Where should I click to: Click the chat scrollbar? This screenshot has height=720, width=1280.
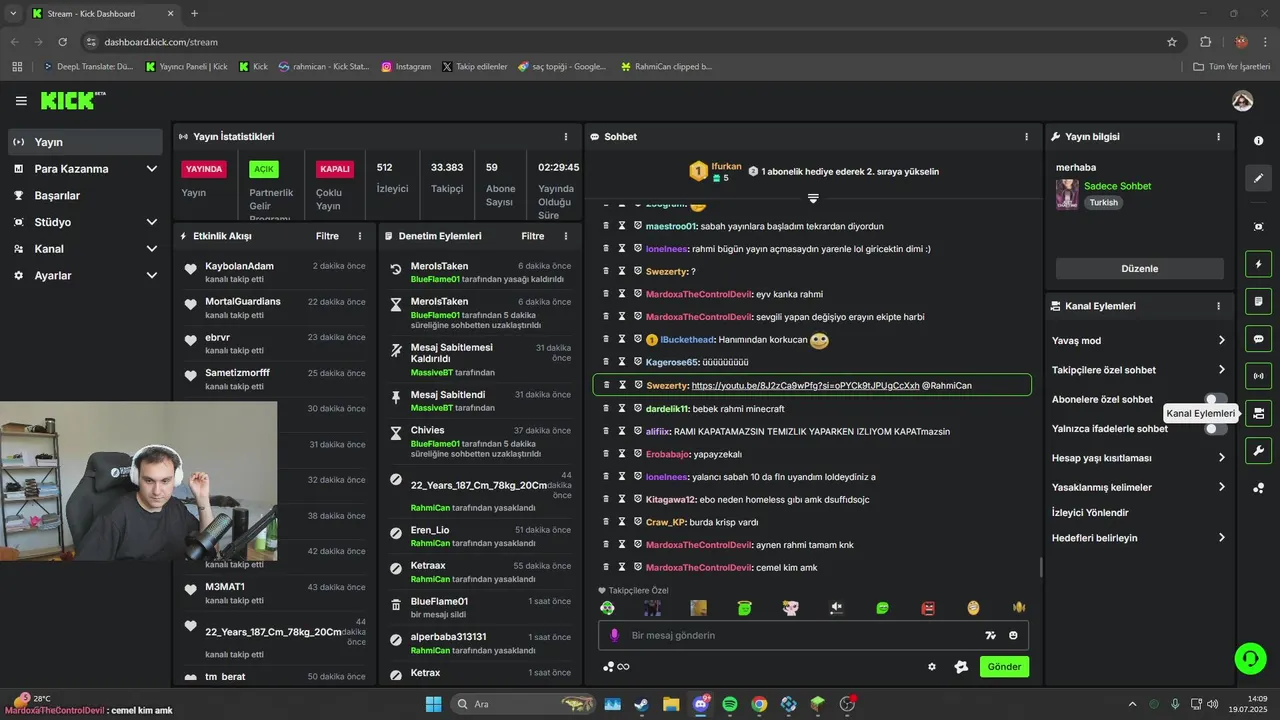click(x=1040, y=567)
